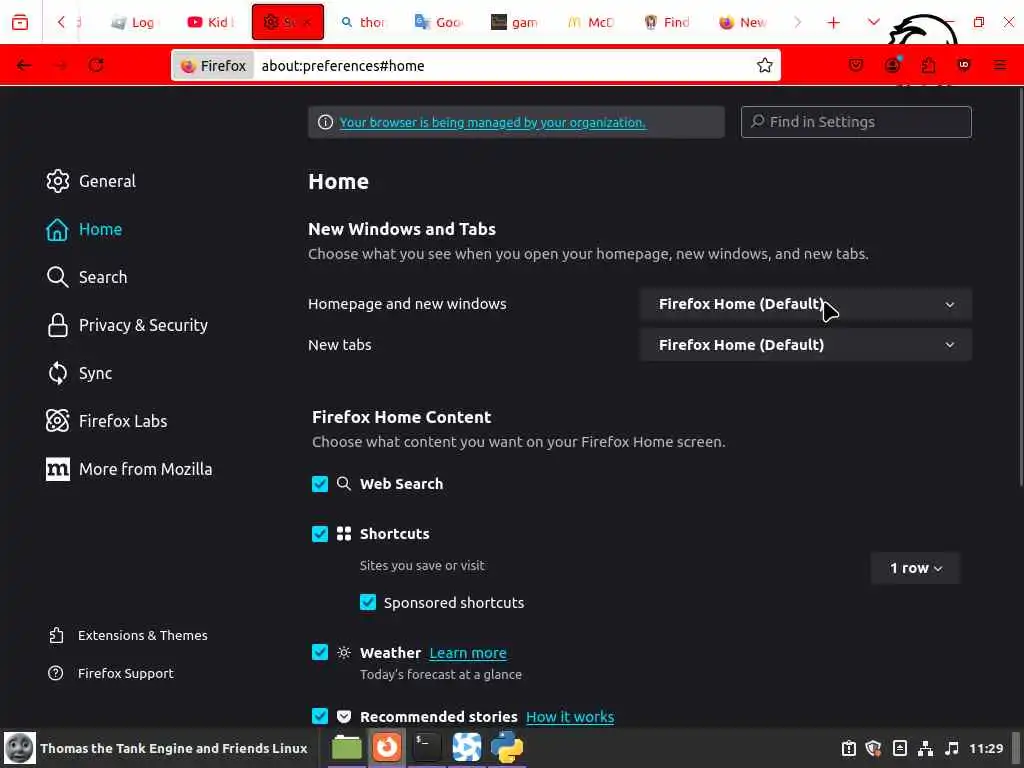Click the settings page vertical scrollbar
The width and height of the screenshot is (1024, 768).
[1020, 287]
